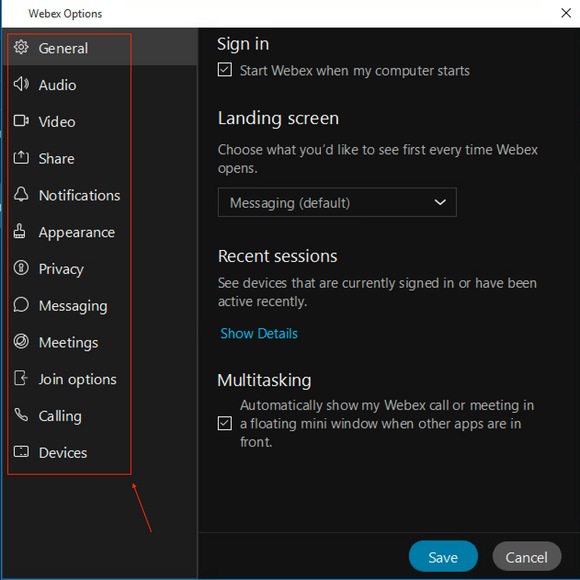Viewport: 580px width, 580px height.
Task: Uncheck Start Webex when my computer starts
Action: click(225, 70)
